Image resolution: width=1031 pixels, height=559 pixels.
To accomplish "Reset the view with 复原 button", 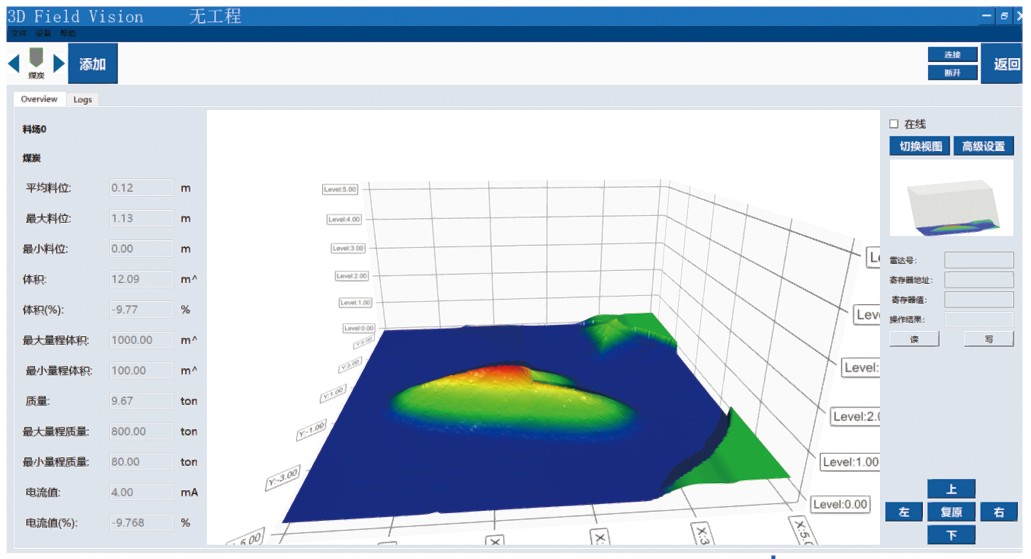I will (951, 512).
